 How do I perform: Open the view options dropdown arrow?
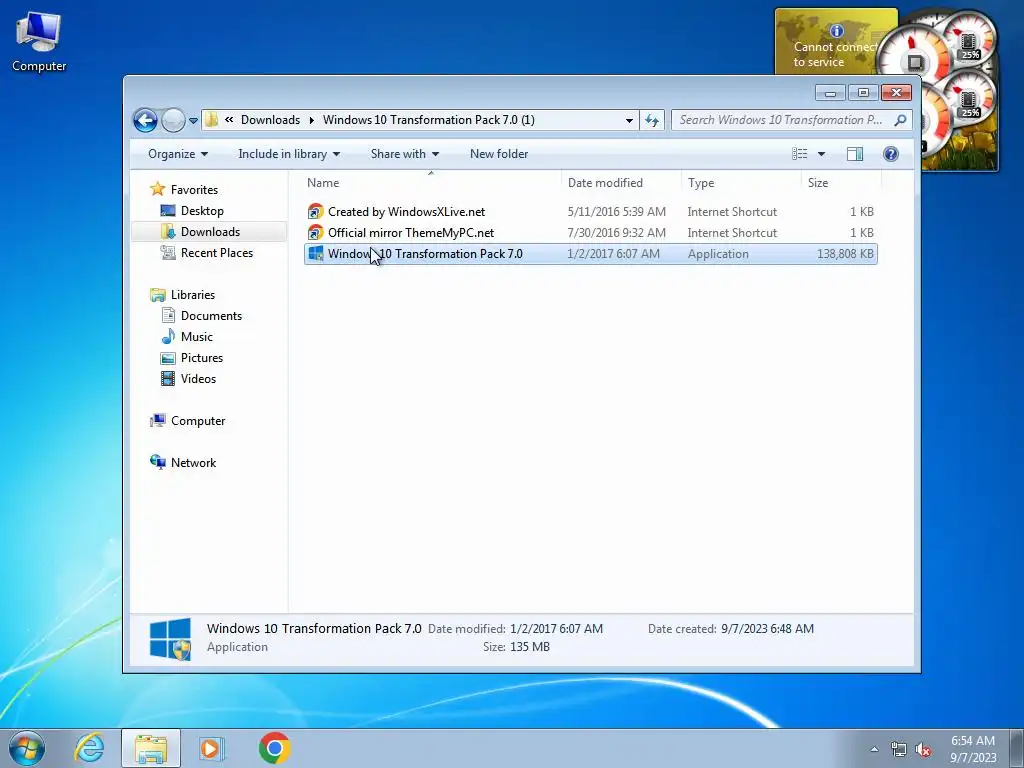point(822,154)
